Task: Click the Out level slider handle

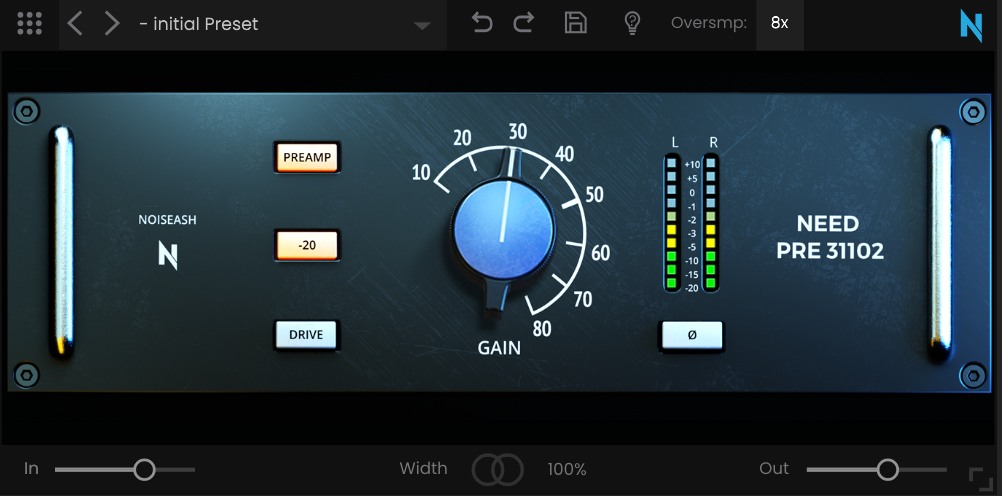Action: click(887, 469)
